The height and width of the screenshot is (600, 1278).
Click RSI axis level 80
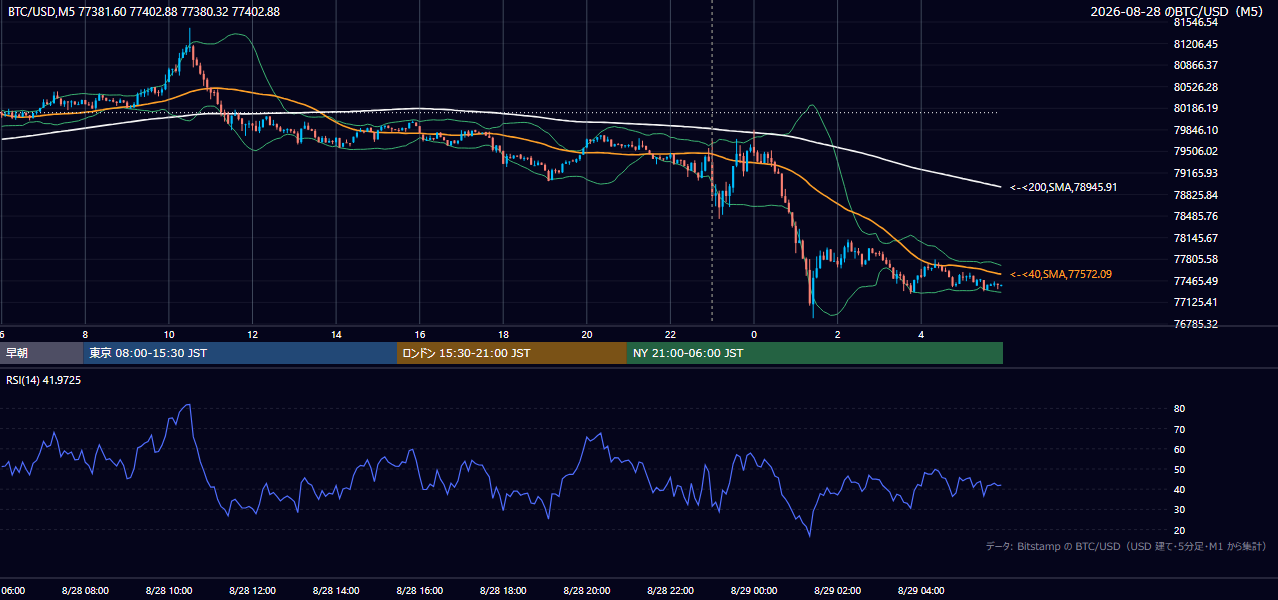(1180, 409)
